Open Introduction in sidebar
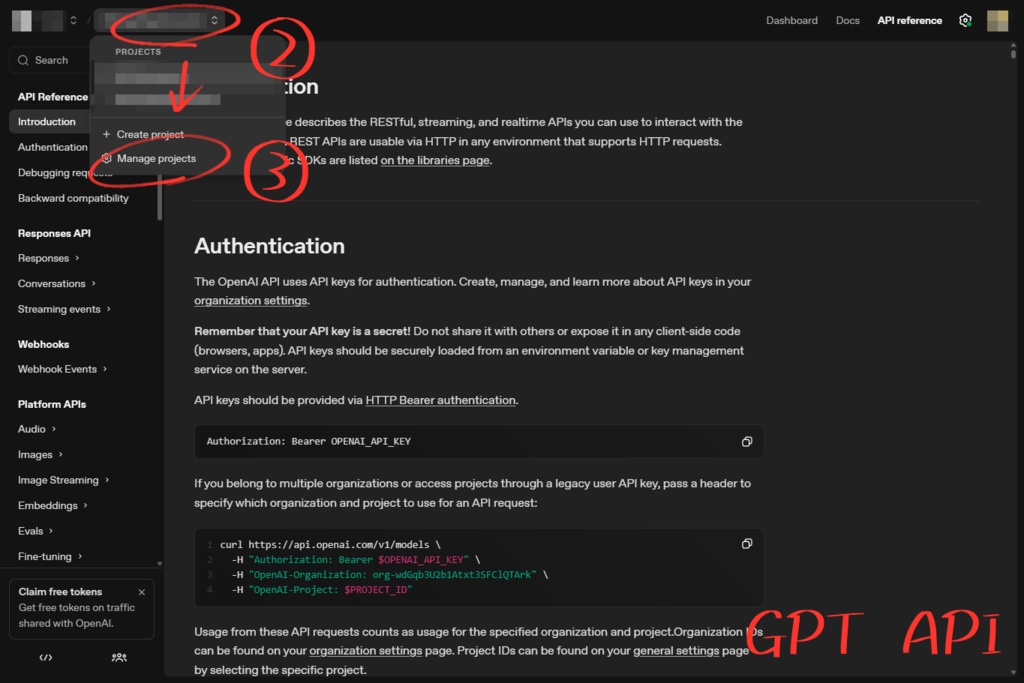Screen dimensions: 1024x683 coord(49,121)
